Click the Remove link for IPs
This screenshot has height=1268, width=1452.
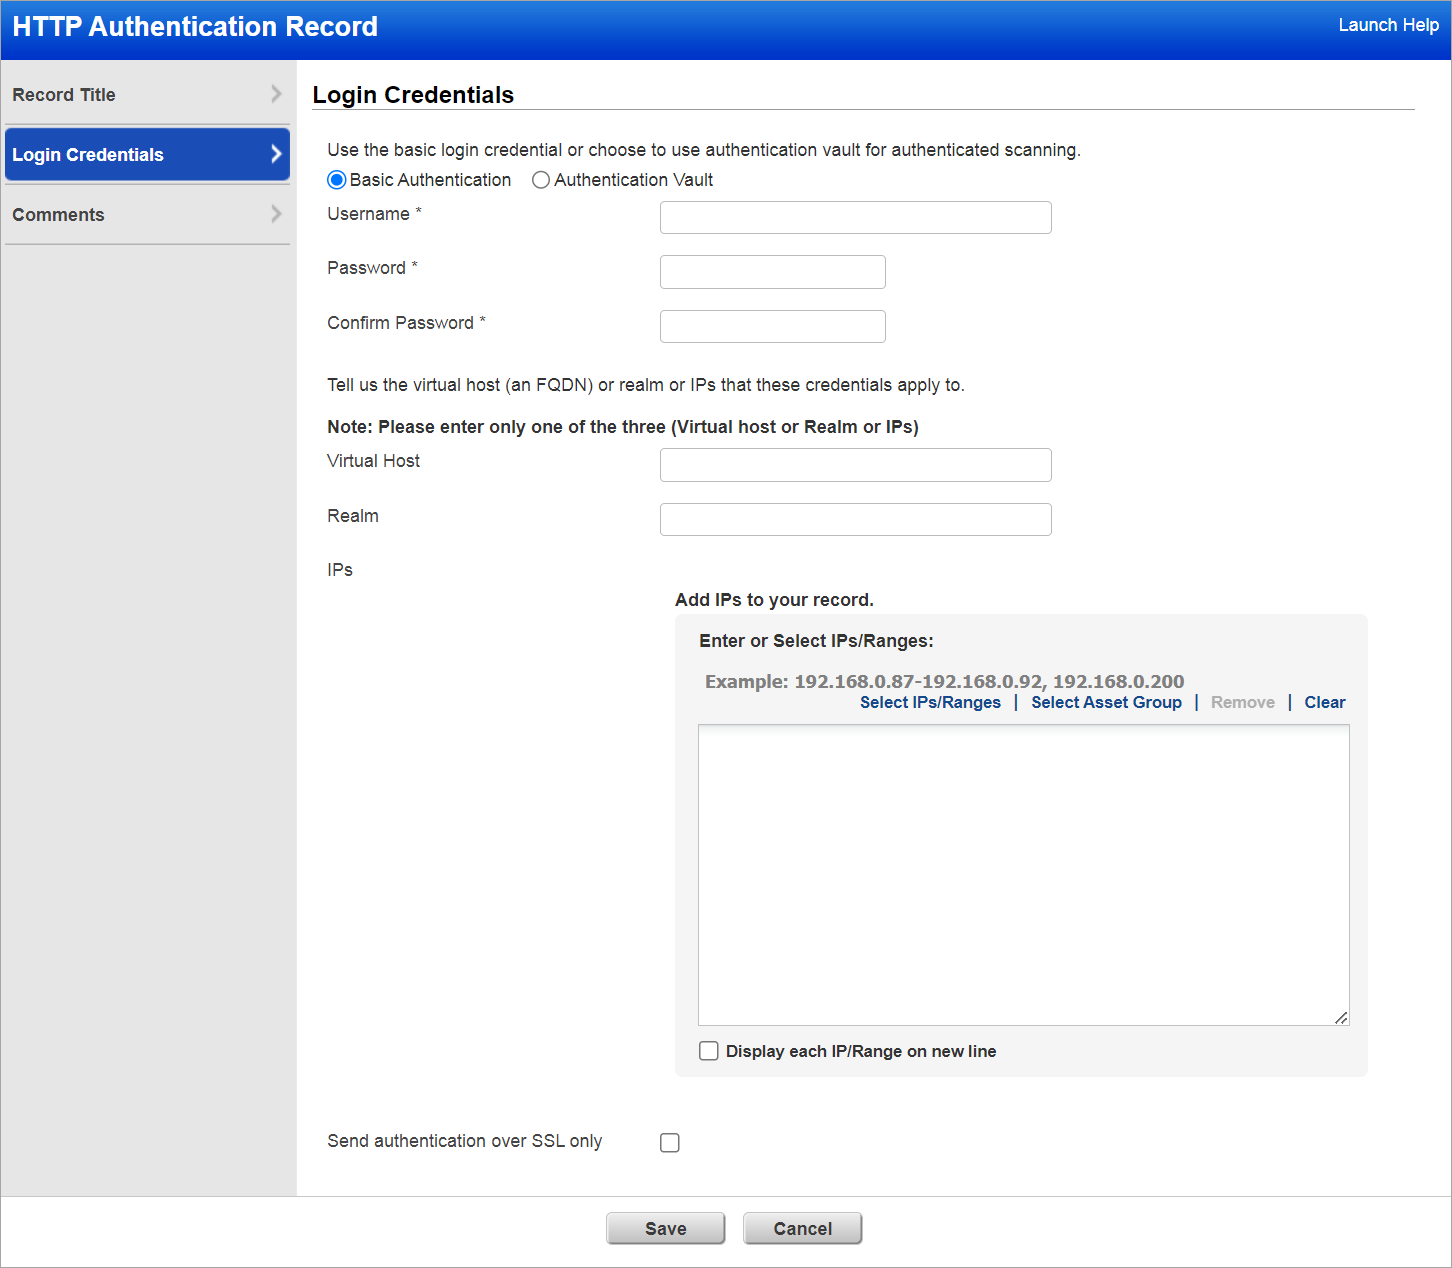1242,702
